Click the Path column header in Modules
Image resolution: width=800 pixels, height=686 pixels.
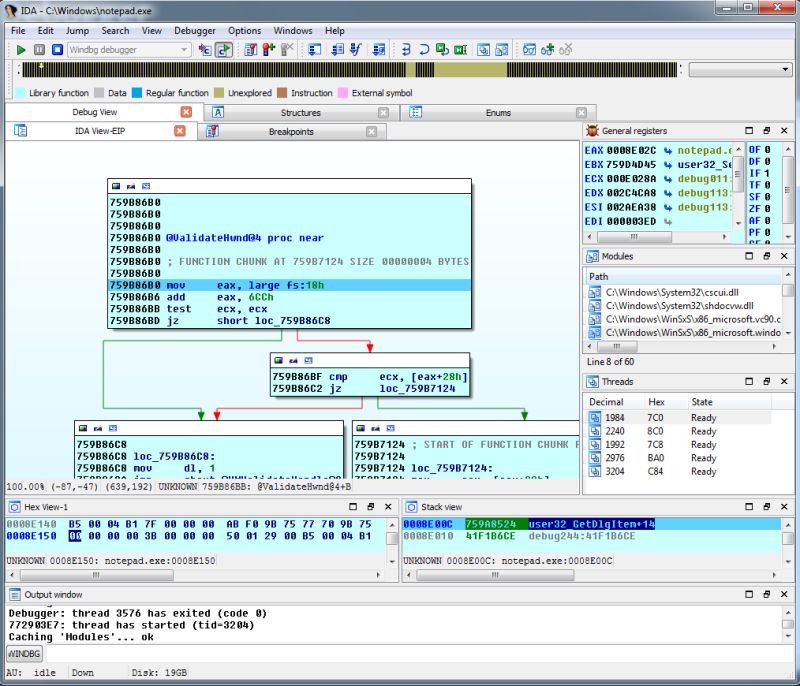[684, 276]
